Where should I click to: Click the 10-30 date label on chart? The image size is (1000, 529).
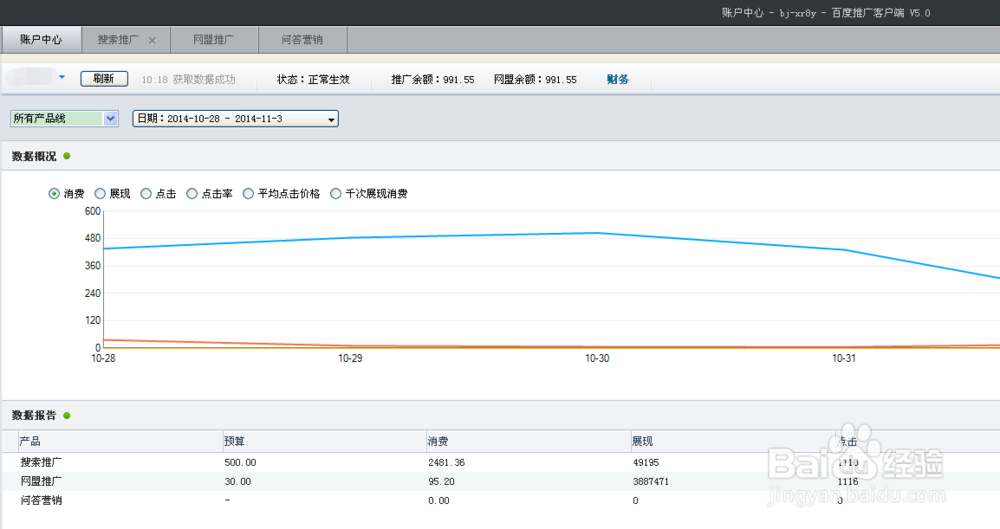click(597, 359)
